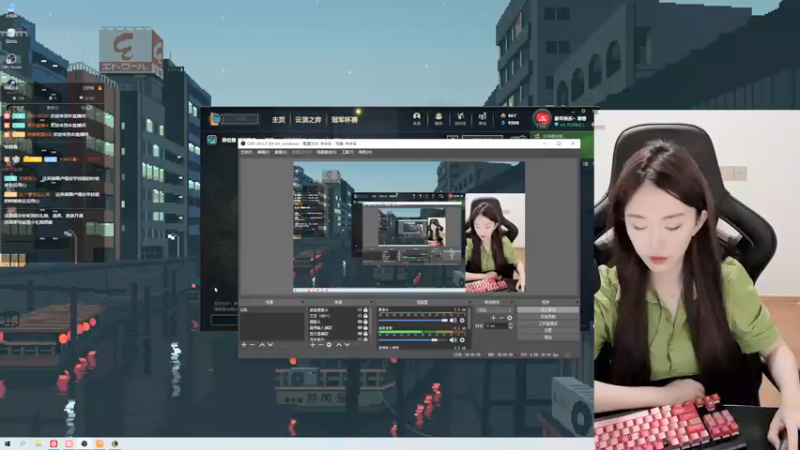This screenshot has height=450, width=800.
Task: Click the Scenes panel header dock icon
Action: point(303,302)
